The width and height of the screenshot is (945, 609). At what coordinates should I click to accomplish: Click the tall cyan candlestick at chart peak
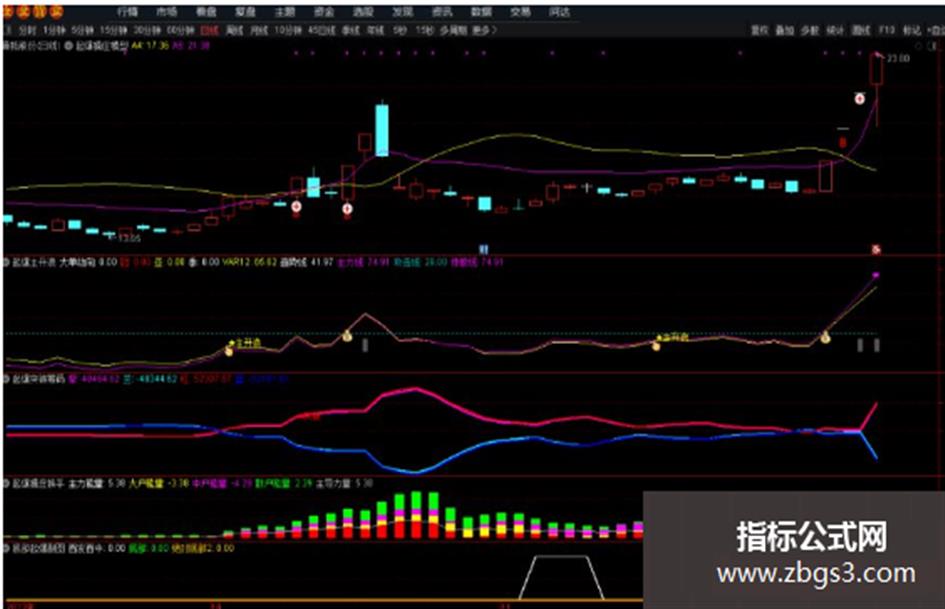coord(381,130)
